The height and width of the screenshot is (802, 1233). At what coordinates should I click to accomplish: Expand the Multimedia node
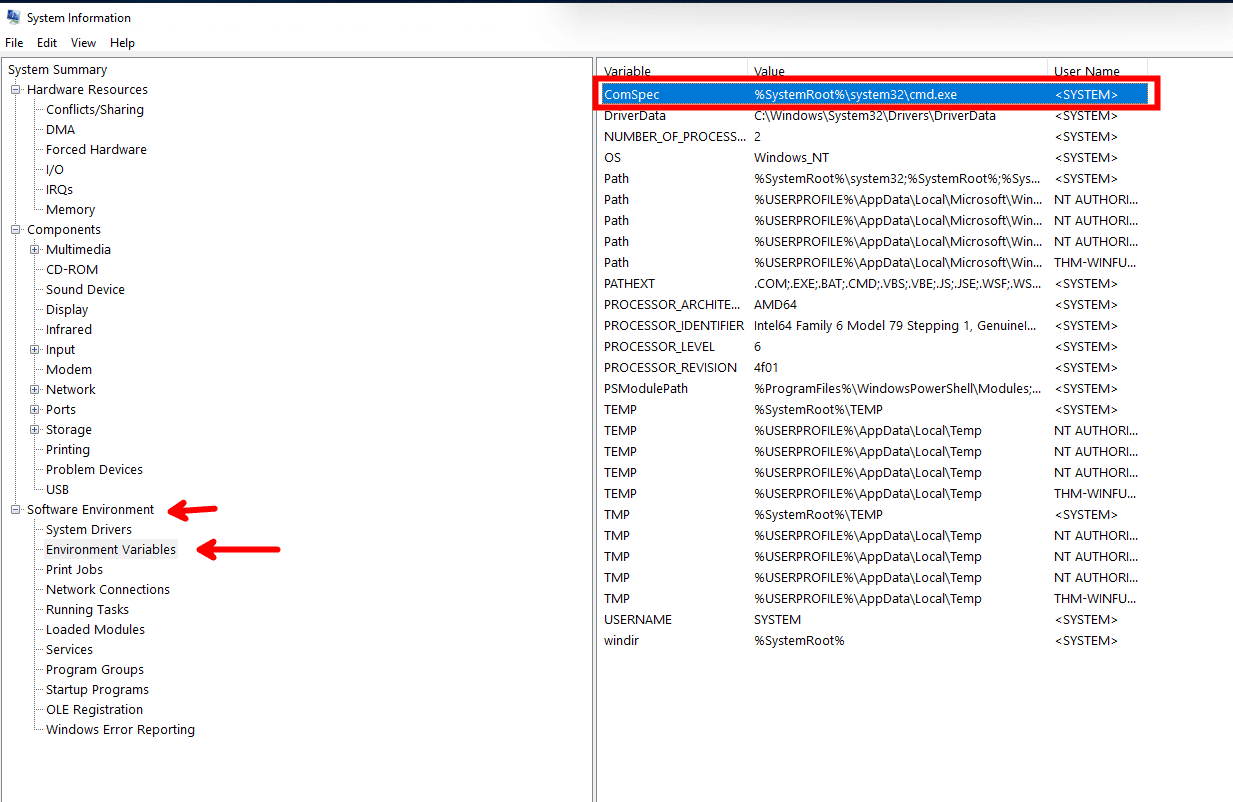35,250
